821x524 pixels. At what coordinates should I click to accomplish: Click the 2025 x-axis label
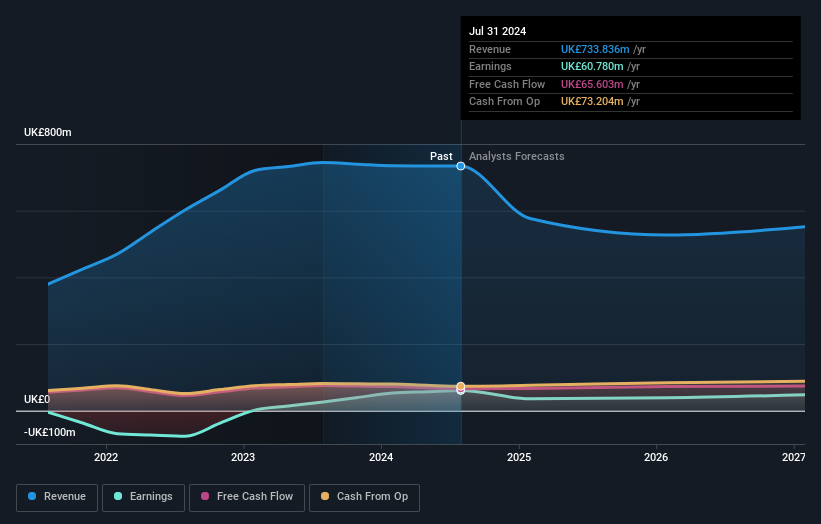tap(519, 458)
